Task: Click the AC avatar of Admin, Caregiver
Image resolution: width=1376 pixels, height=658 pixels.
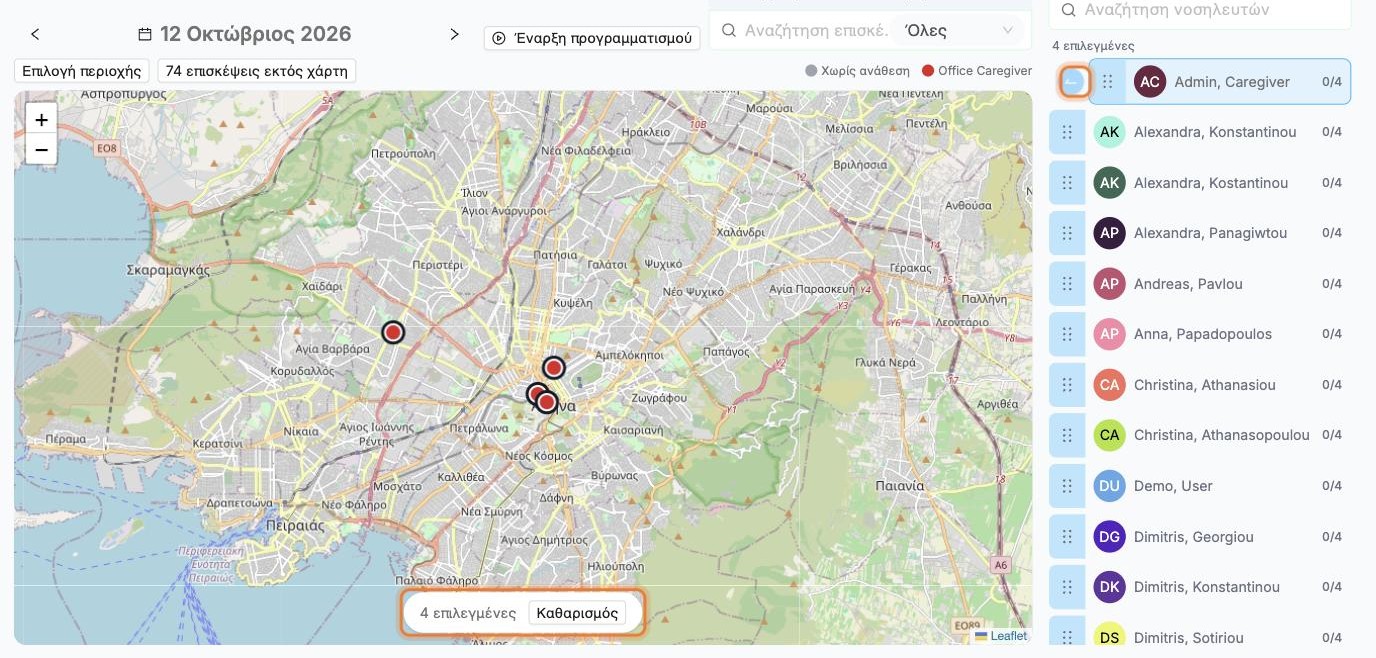Action: tap(1150, 81)
